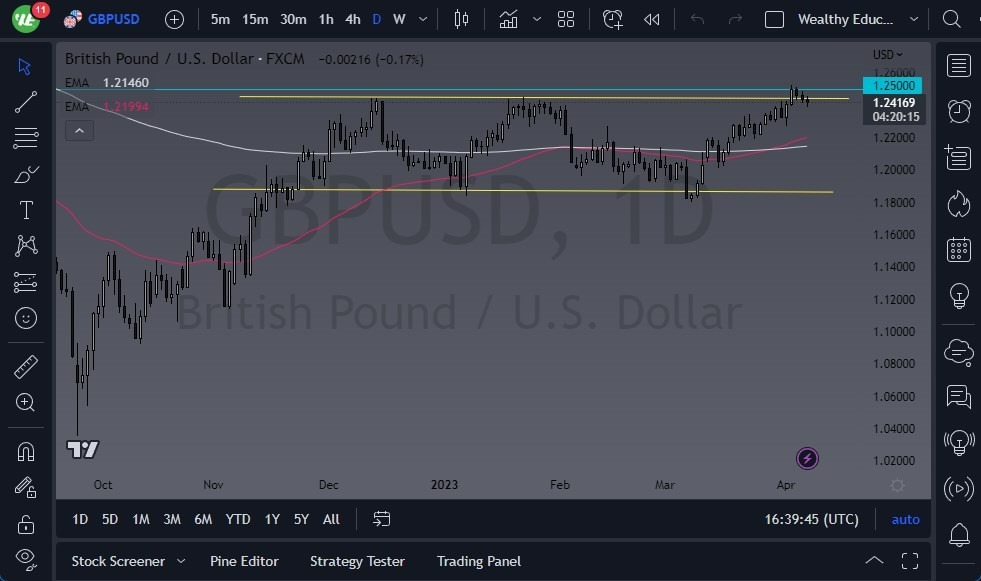Start Bar Replay mode

pos(651,18)
